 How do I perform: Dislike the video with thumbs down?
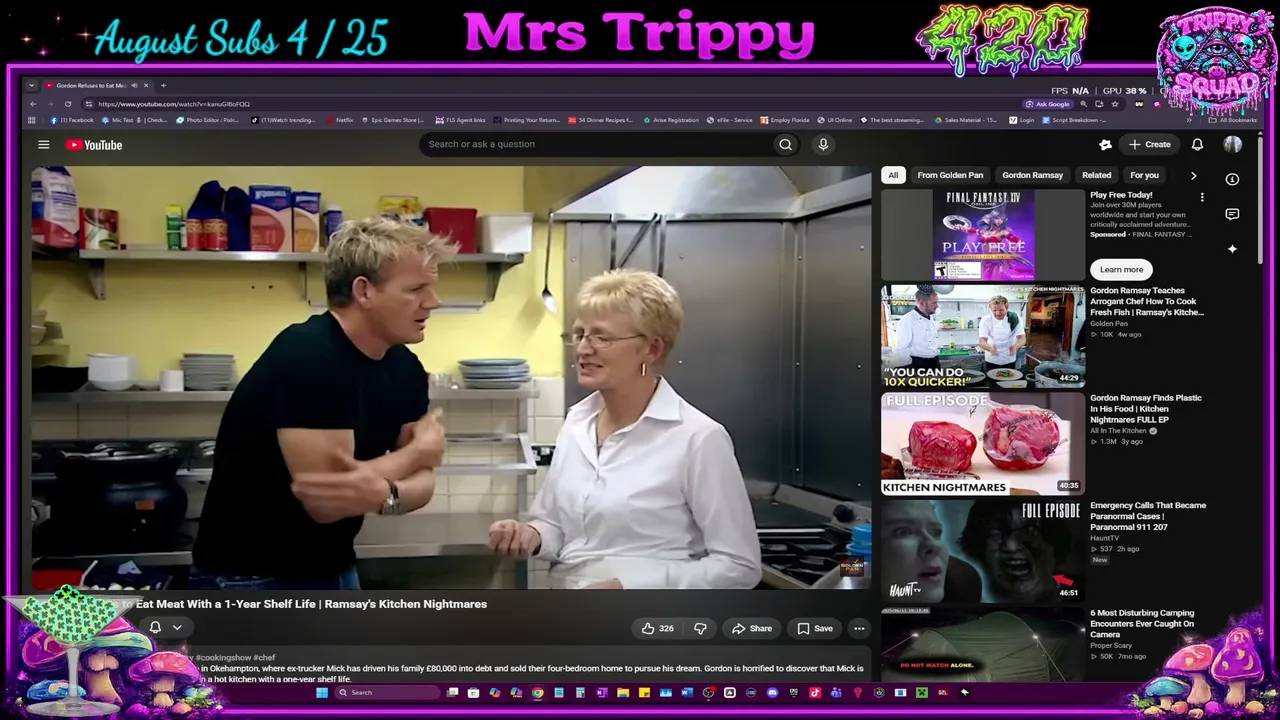pyautogui.click(x=700, y=628)
